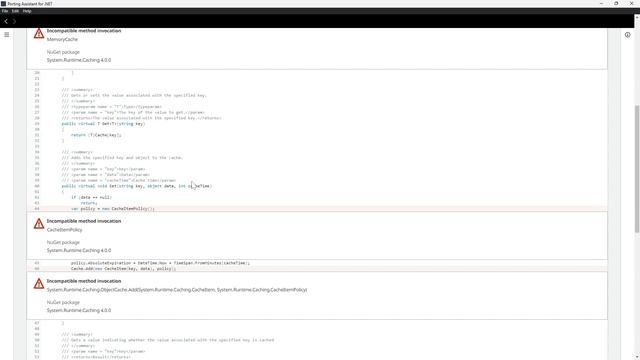Click System.Runtime.Caching 4.0.0 under MemoryCache
This screenshot has height=360, width=640.
tap(79, 60)
